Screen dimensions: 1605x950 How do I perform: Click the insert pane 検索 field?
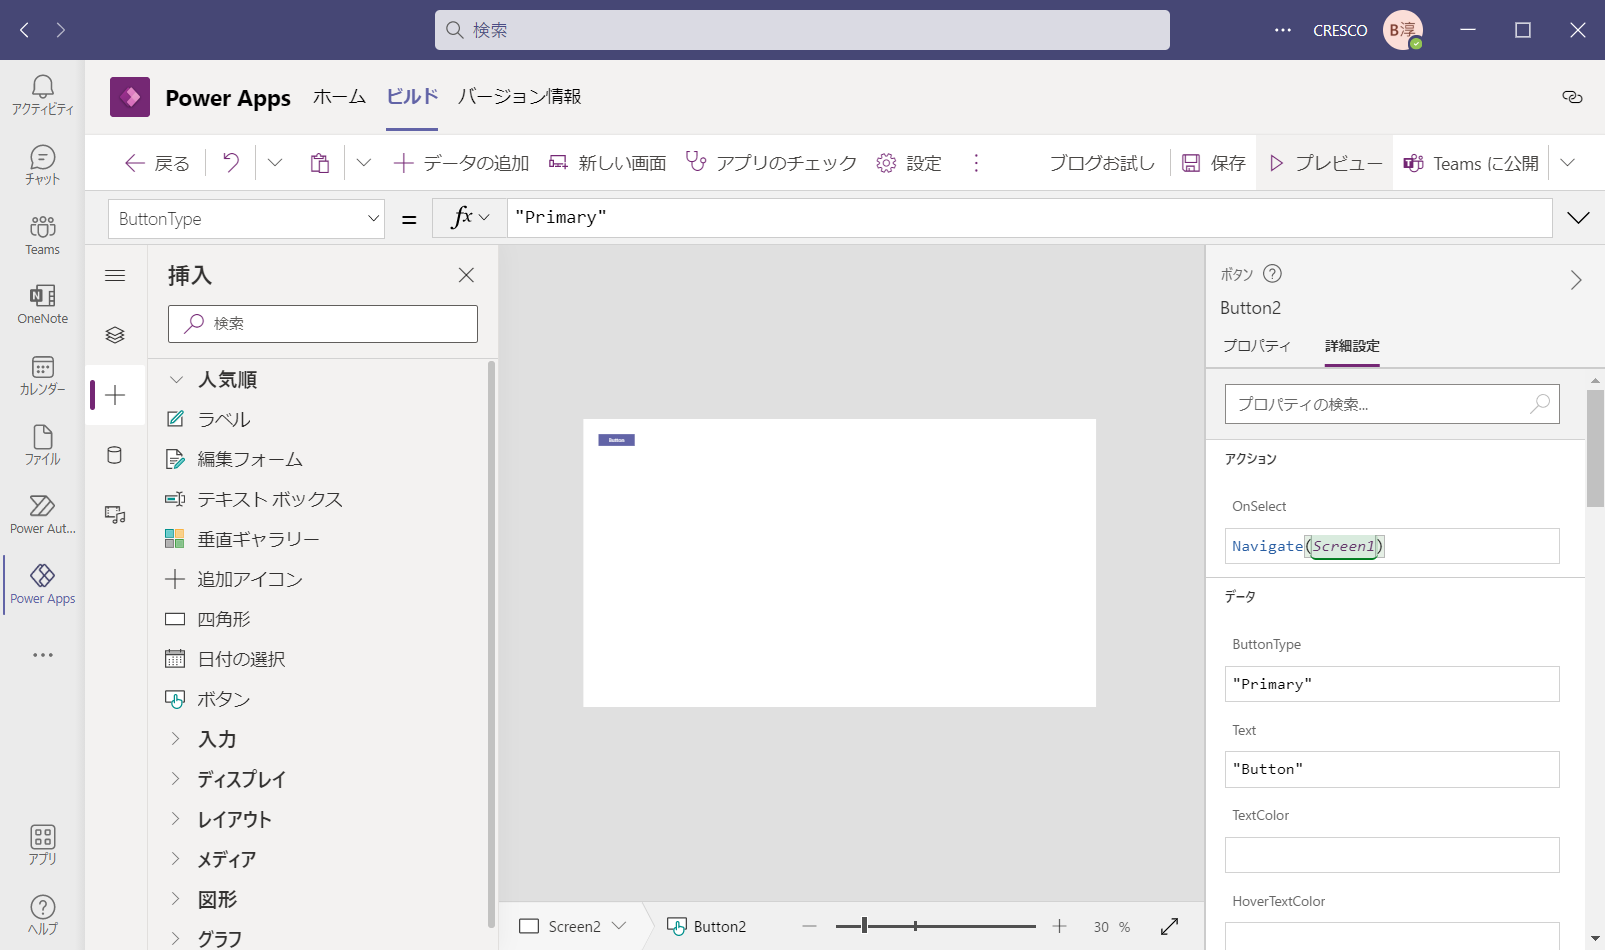[323, 323]
